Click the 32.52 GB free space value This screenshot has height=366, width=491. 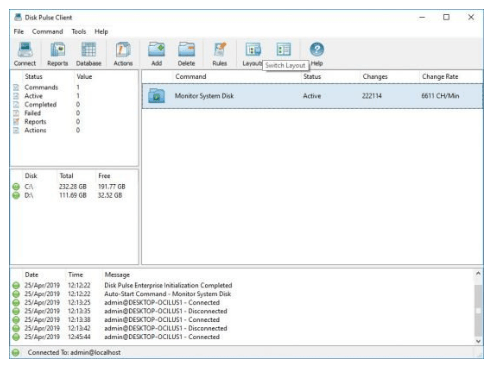[x=110, y=195]
